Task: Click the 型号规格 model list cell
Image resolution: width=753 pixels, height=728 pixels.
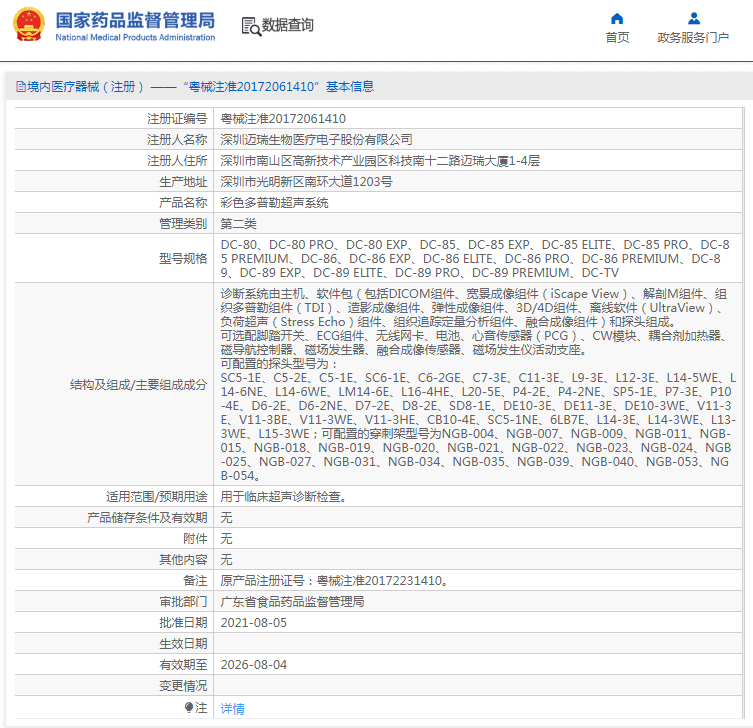Action: [x=477, y=258]
